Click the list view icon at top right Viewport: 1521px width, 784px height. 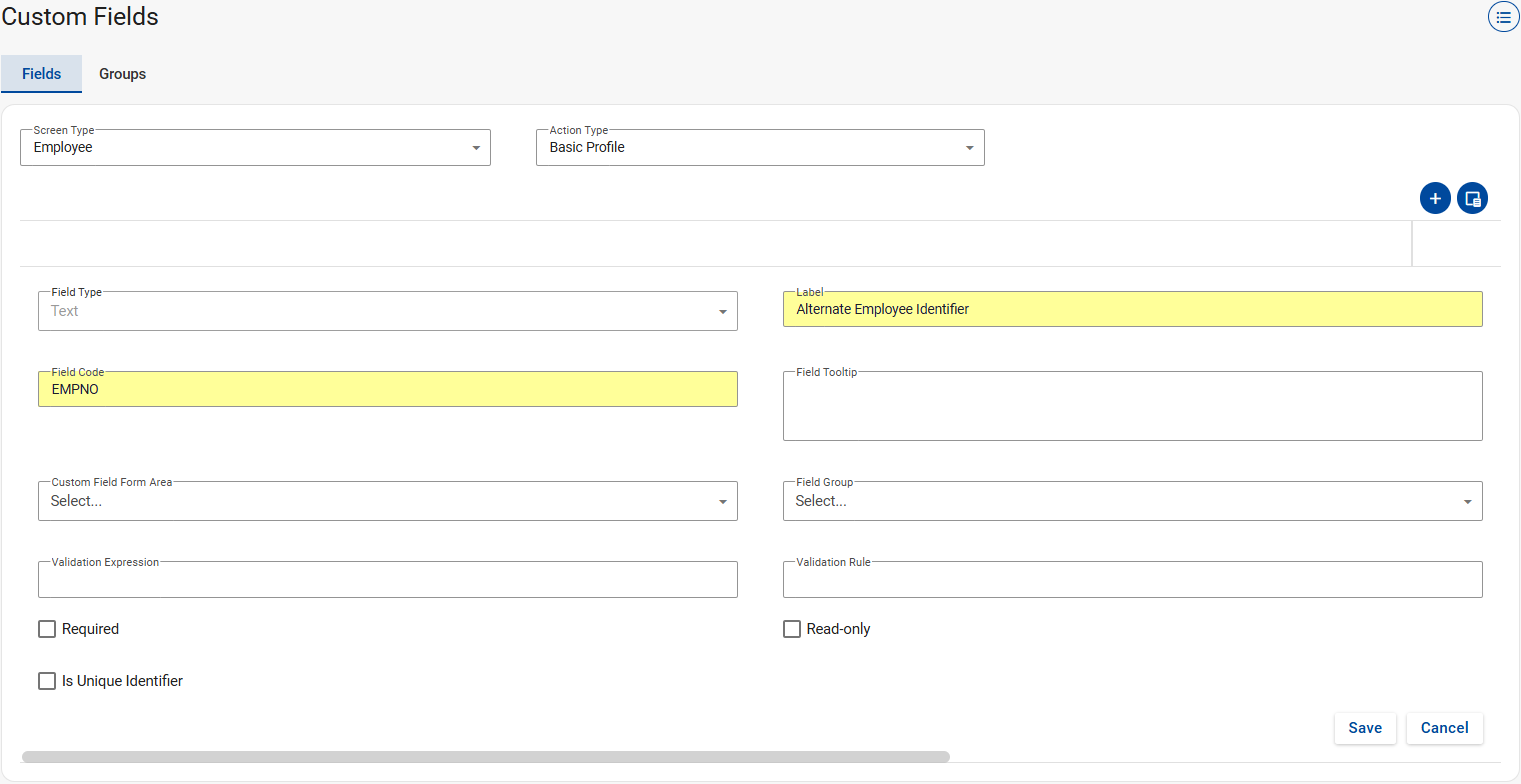[1503, 17]
